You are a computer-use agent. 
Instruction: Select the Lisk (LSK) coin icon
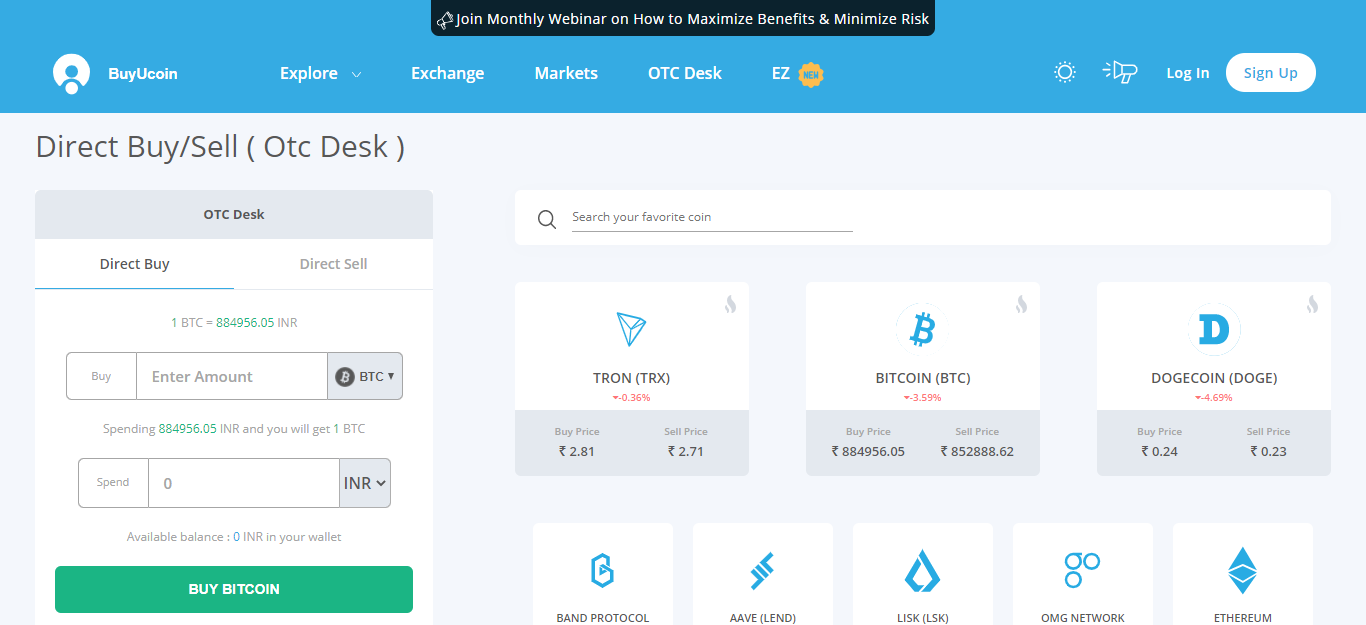(x=922, y=571)
